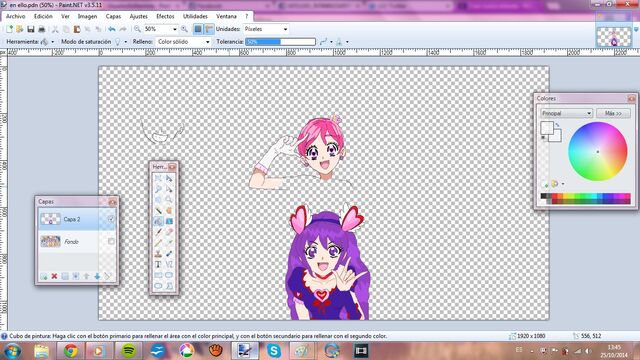This screenshot has width=640, height=360.
Task: Toggle visibility checkbox of Capa 2 layer
Action: pyautogui.click(x=111, y=219)
